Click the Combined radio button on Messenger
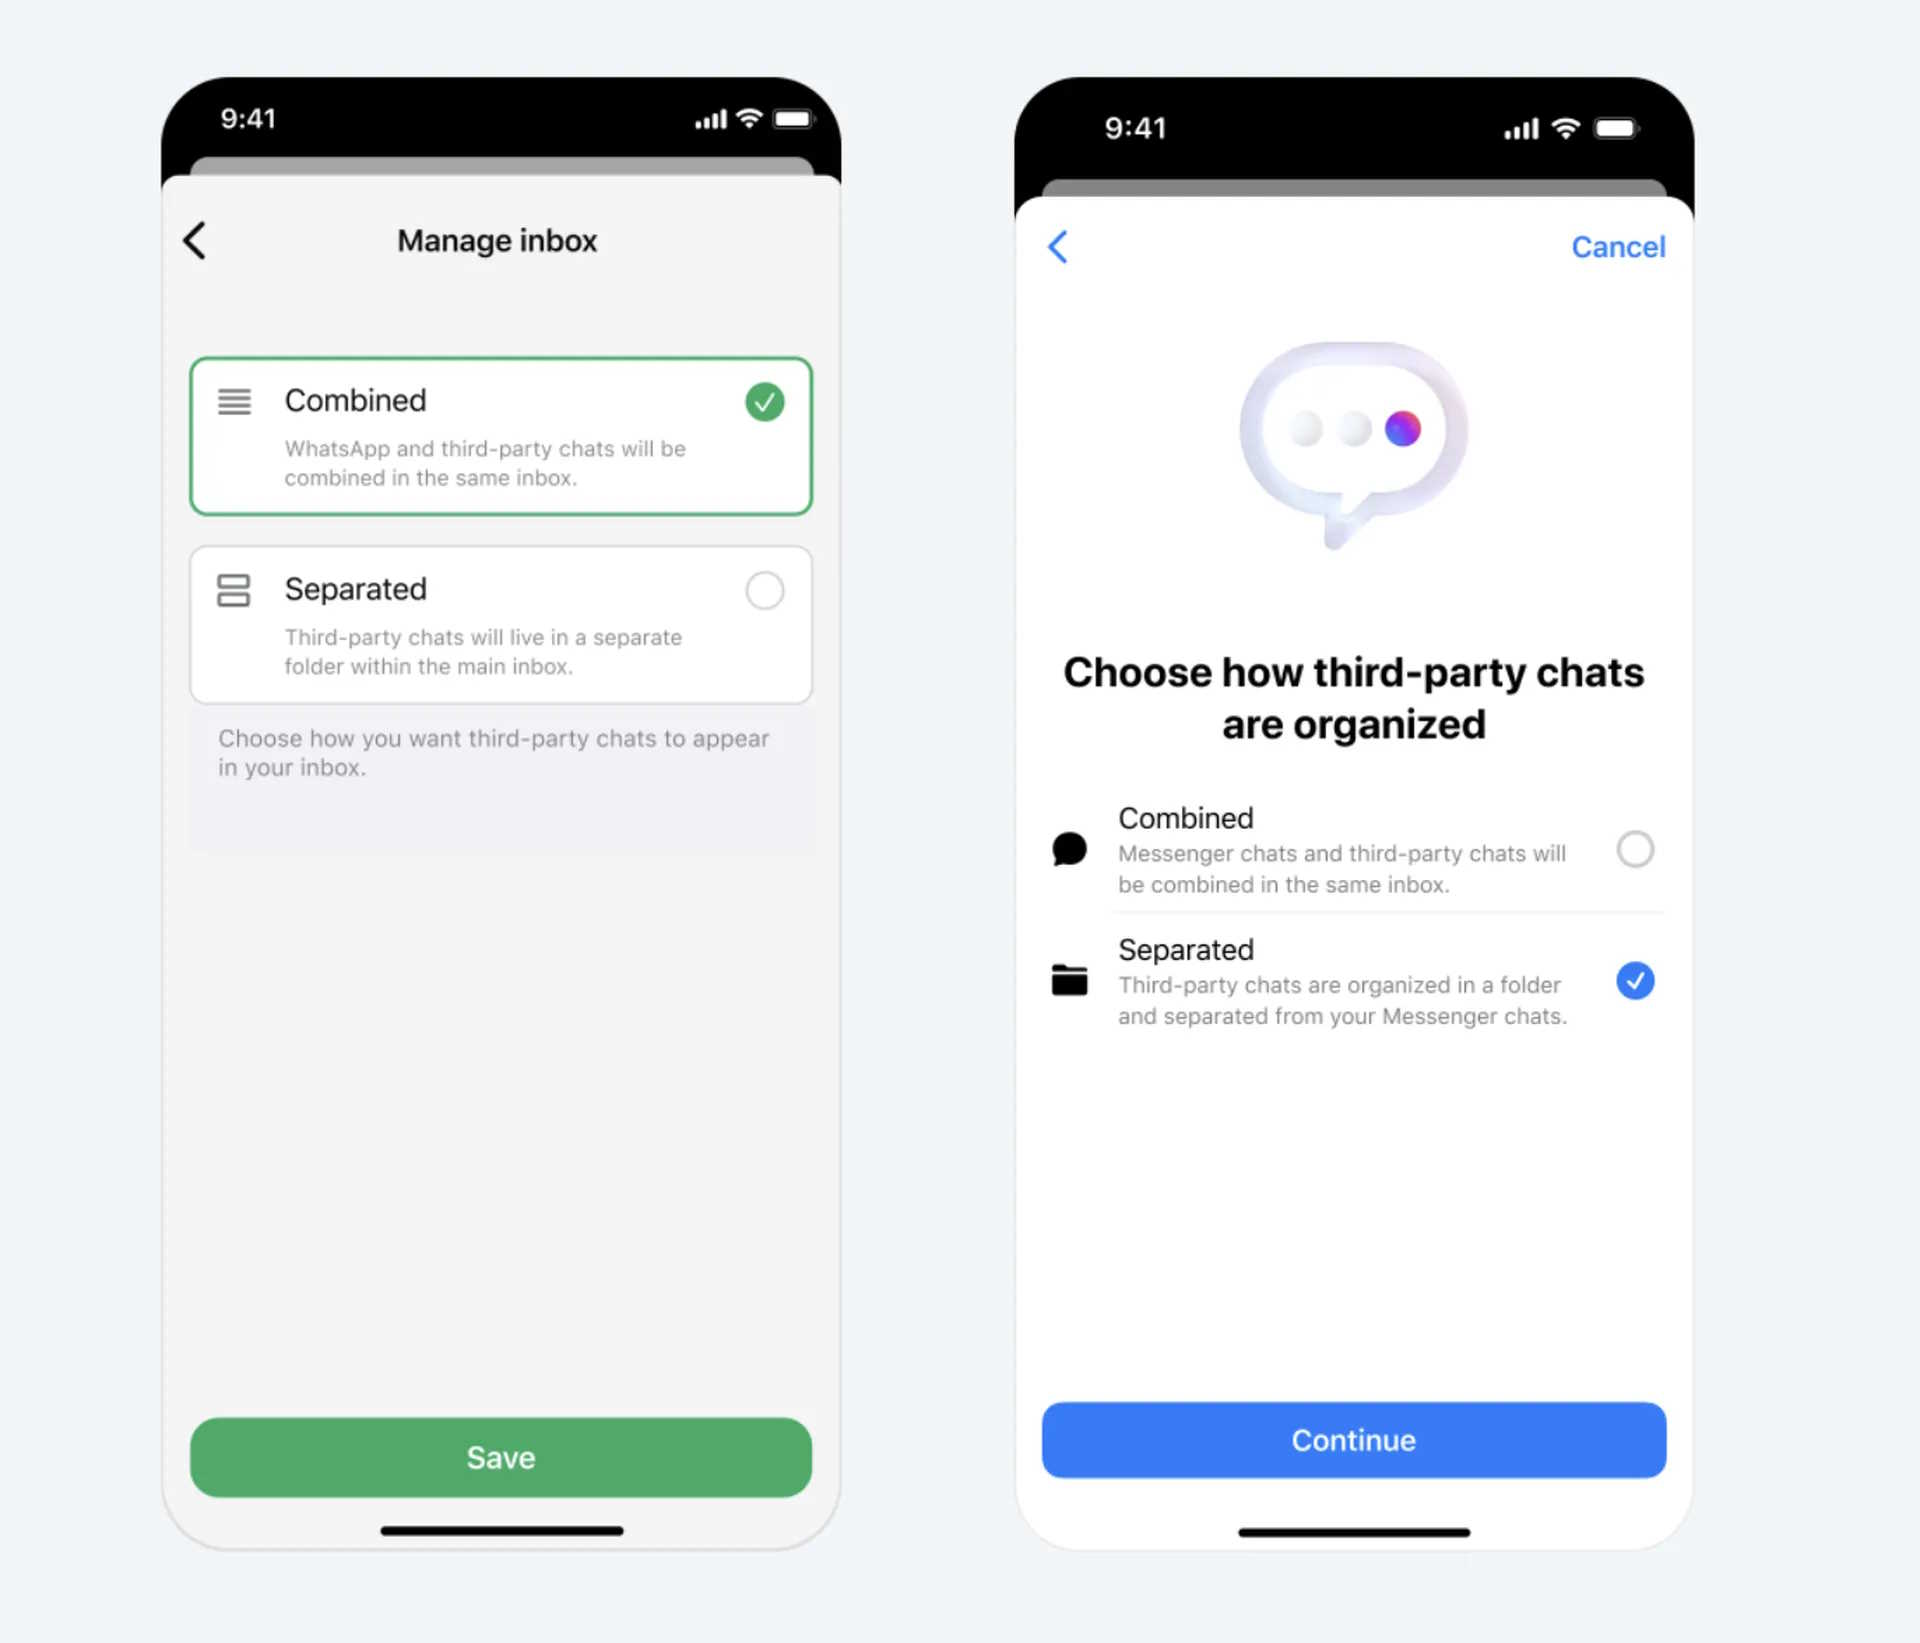 [x=1635, y=844]
